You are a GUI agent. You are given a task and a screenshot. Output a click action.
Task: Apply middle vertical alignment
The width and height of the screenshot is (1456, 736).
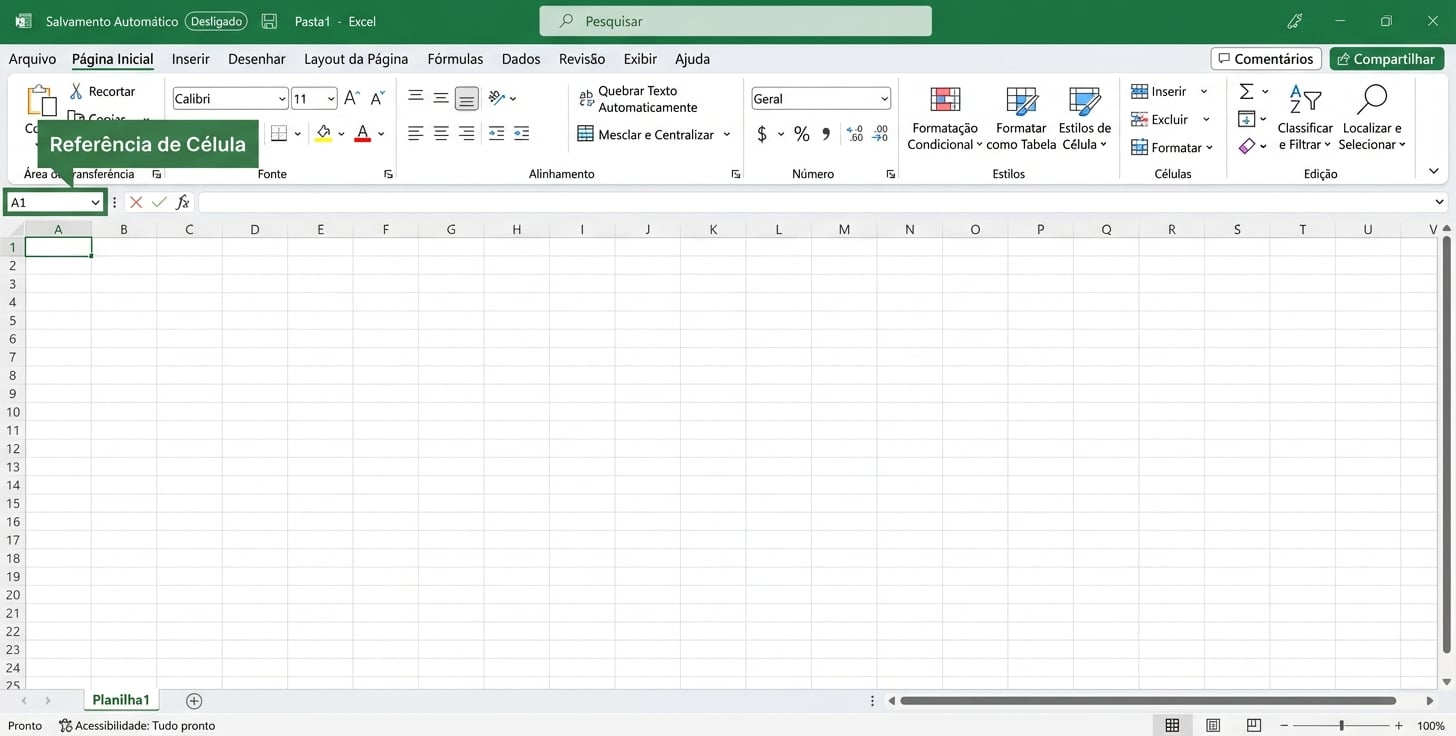click(441, 97)
